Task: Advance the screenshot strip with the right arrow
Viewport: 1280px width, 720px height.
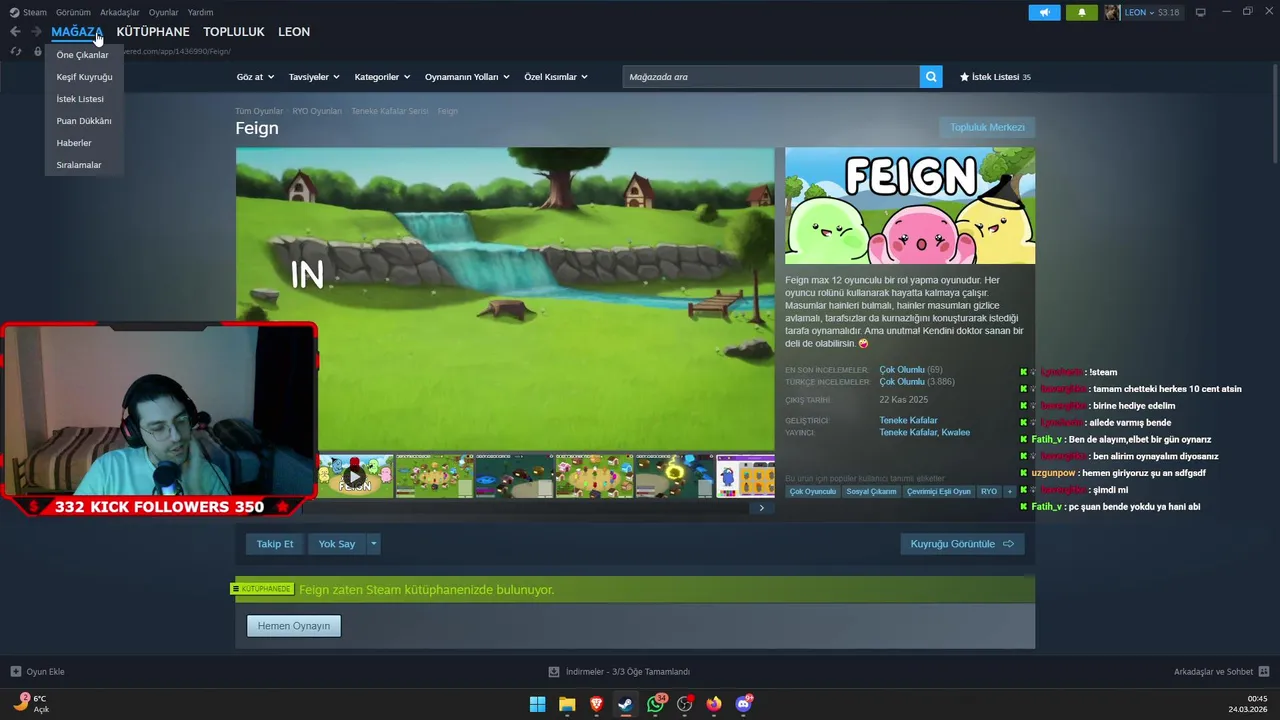Action: [761, 508]
